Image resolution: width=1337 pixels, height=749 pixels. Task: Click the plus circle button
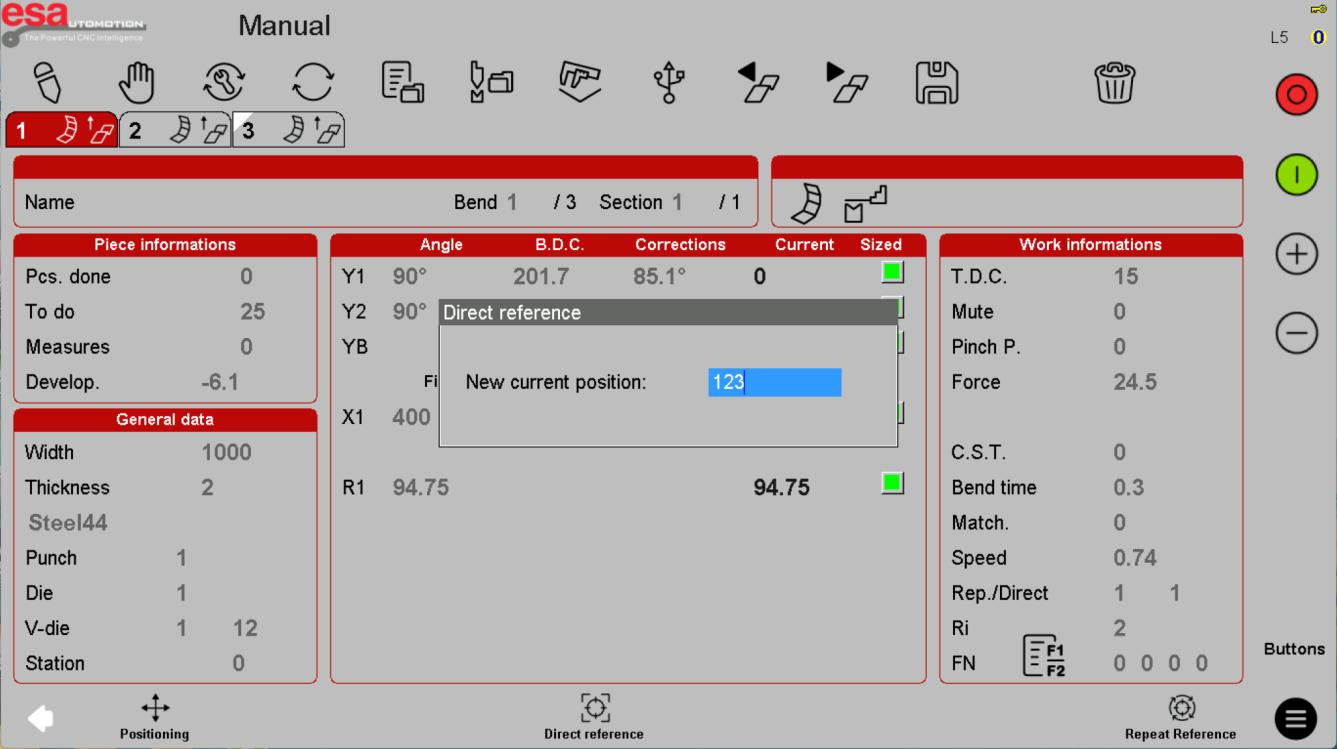[1296, 255]
